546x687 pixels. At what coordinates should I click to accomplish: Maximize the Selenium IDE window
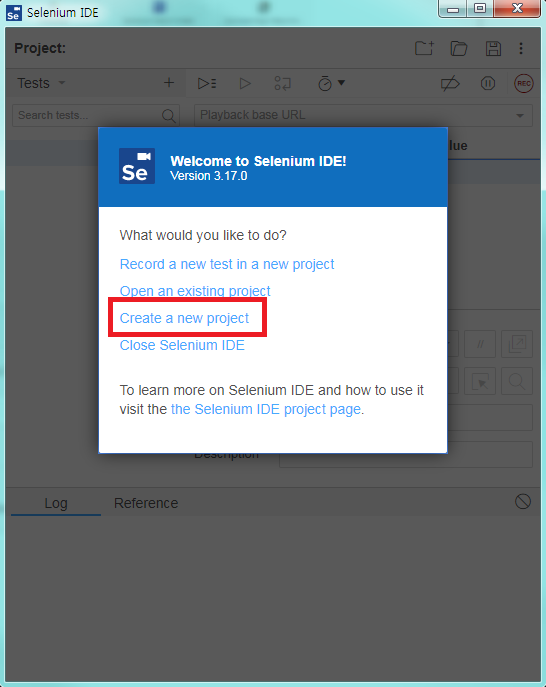[x=480, y=9]
